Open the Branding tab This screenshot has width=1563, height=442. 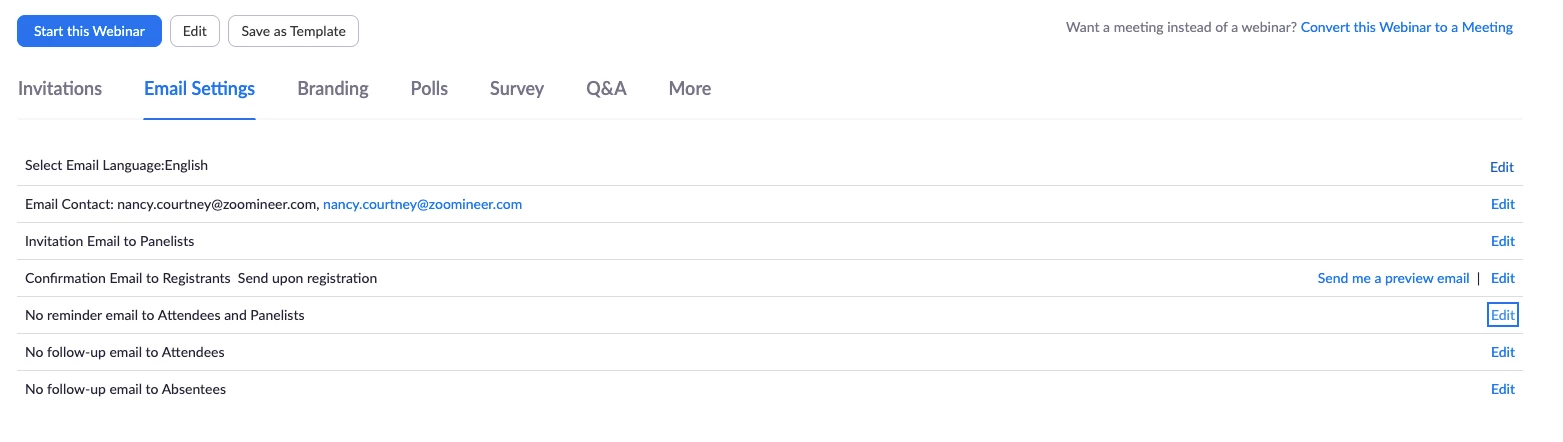click(333, 89)
